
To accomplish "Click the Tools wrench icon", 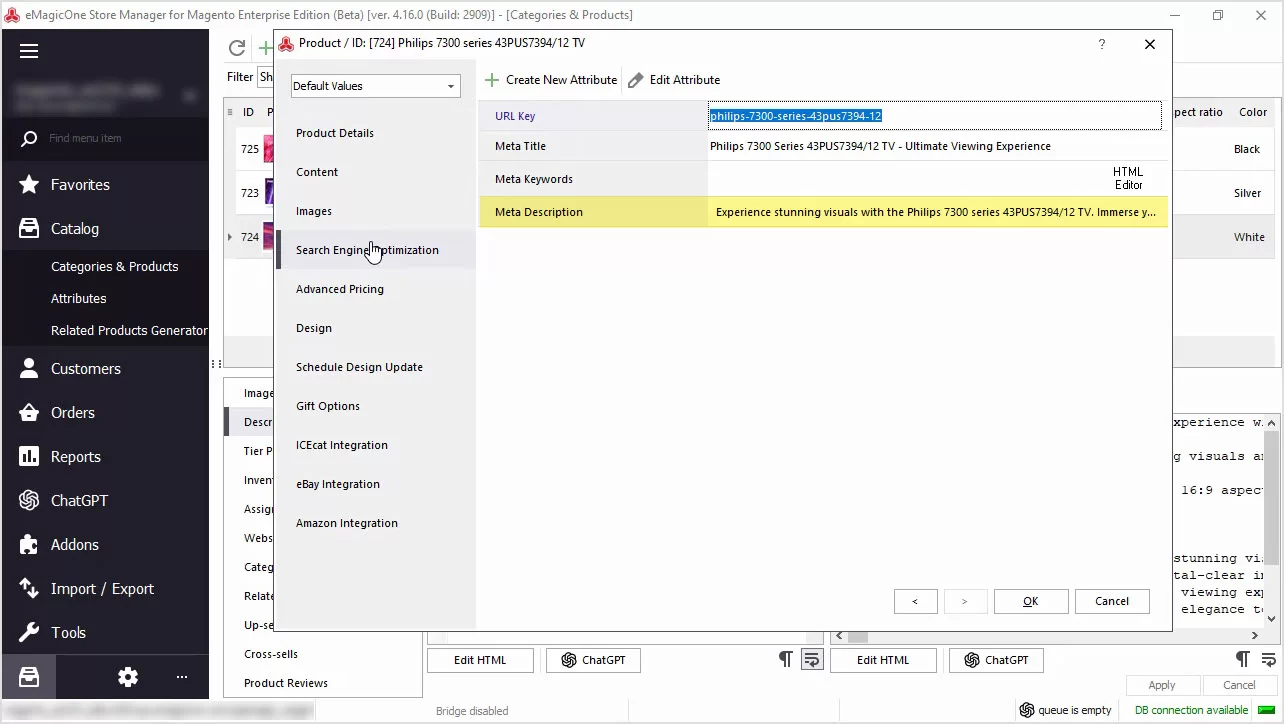I will pos(29,632).
